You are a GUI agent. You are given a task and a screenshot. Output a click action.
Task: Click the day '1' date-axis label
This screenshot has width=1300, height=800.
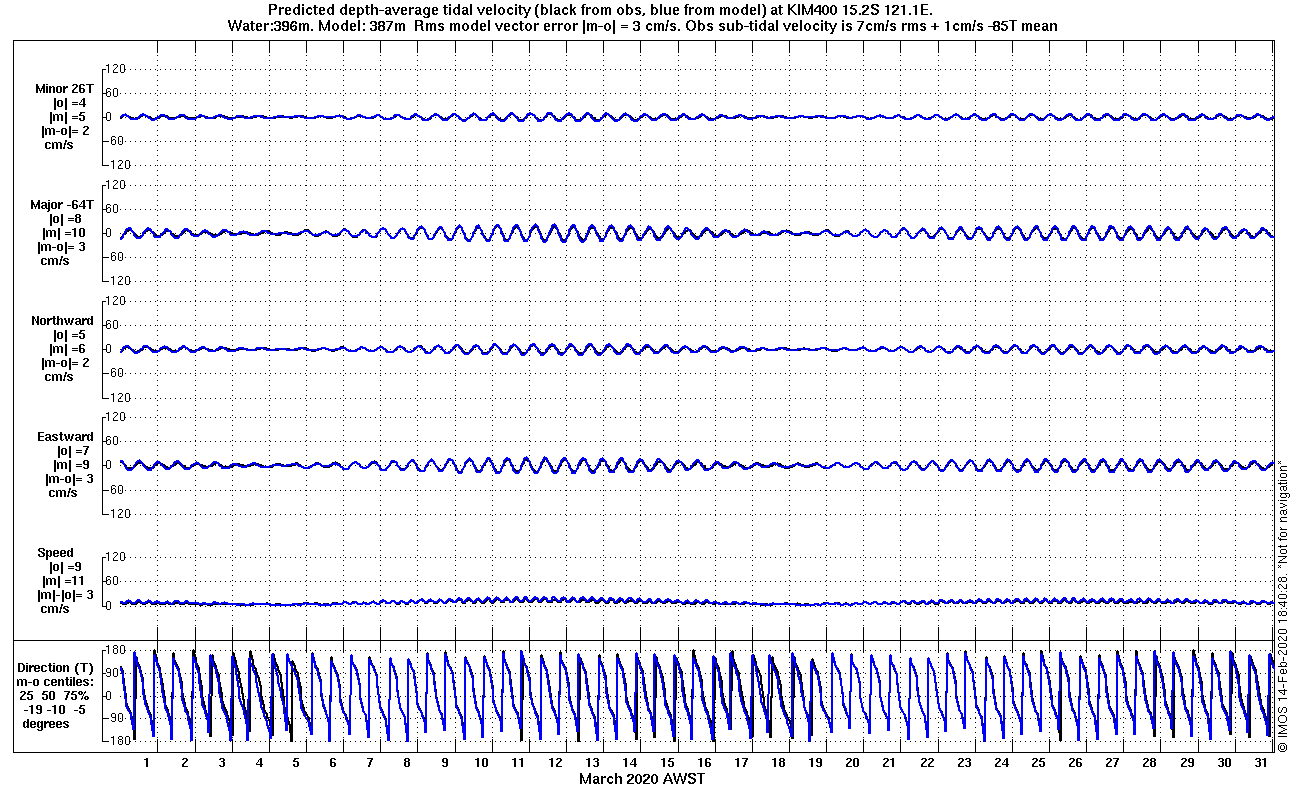click(x=147, y=763)
